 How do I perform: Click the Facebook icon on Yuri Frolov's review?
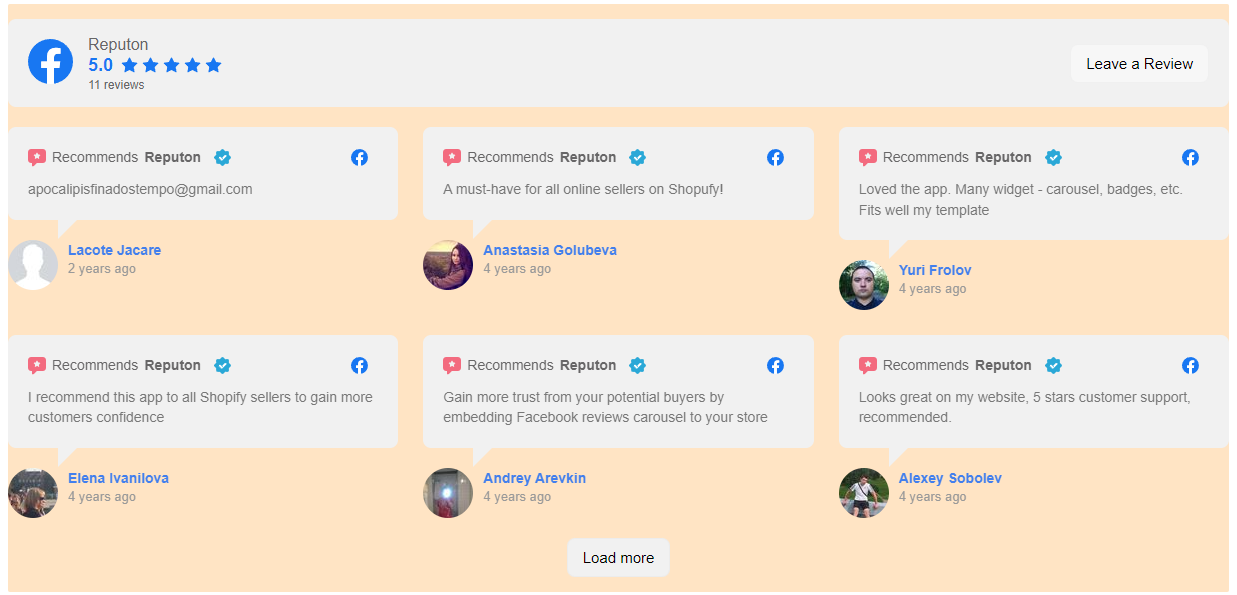pos(1190,157)
